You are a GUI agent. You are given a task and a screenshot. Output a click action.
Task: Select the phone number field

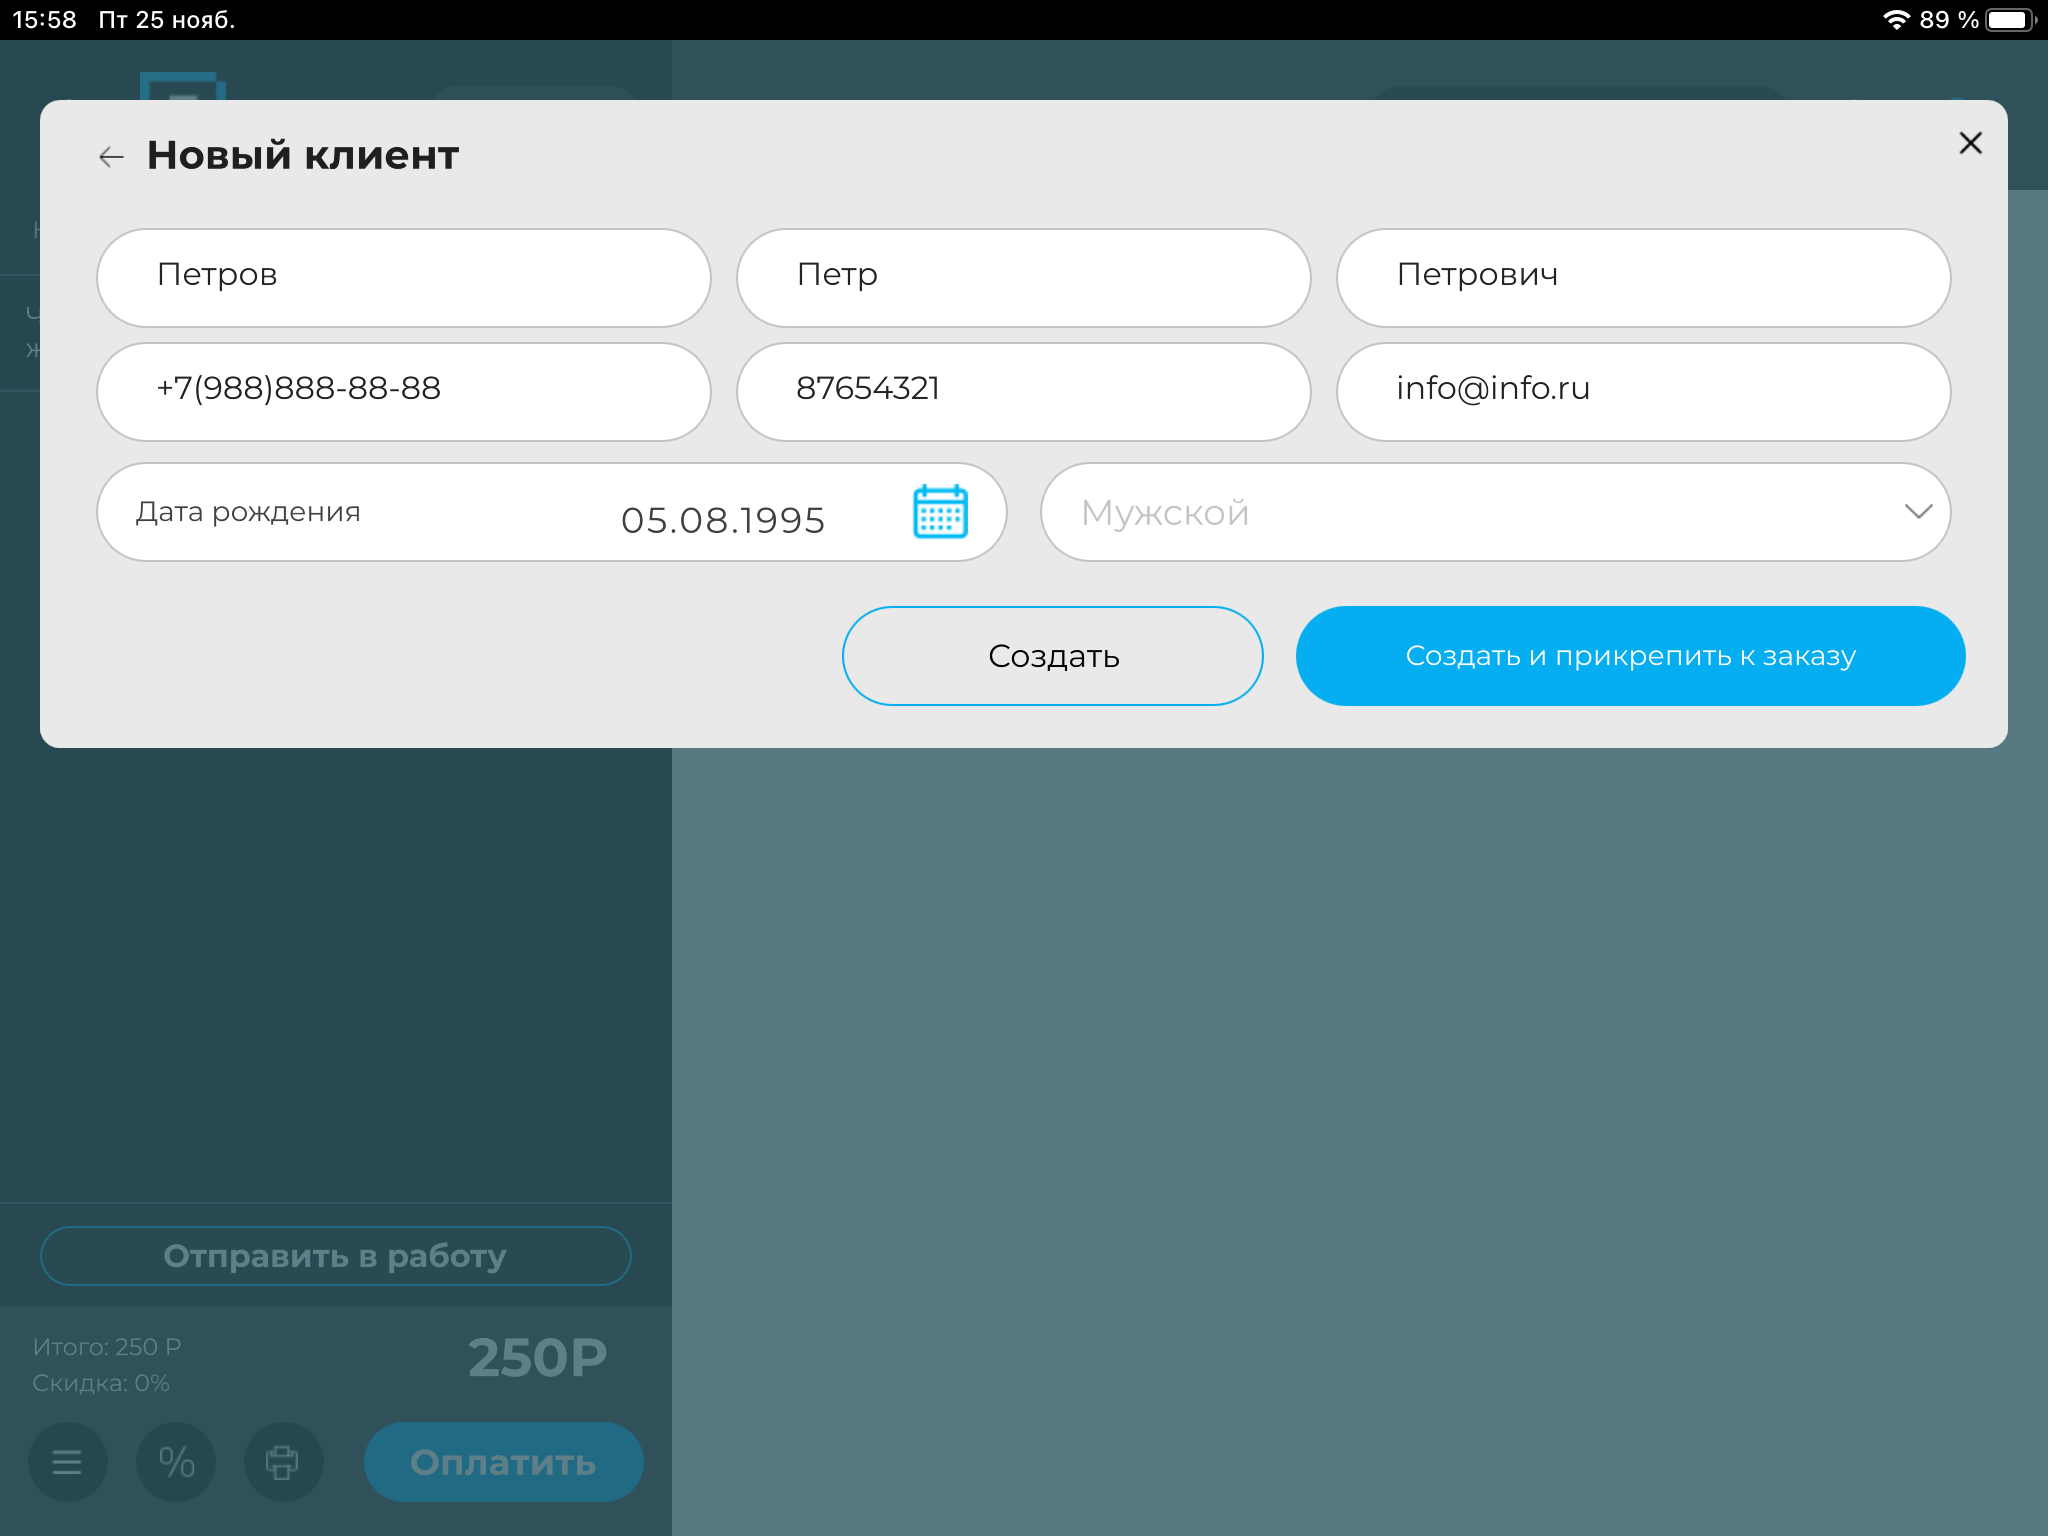404,391
